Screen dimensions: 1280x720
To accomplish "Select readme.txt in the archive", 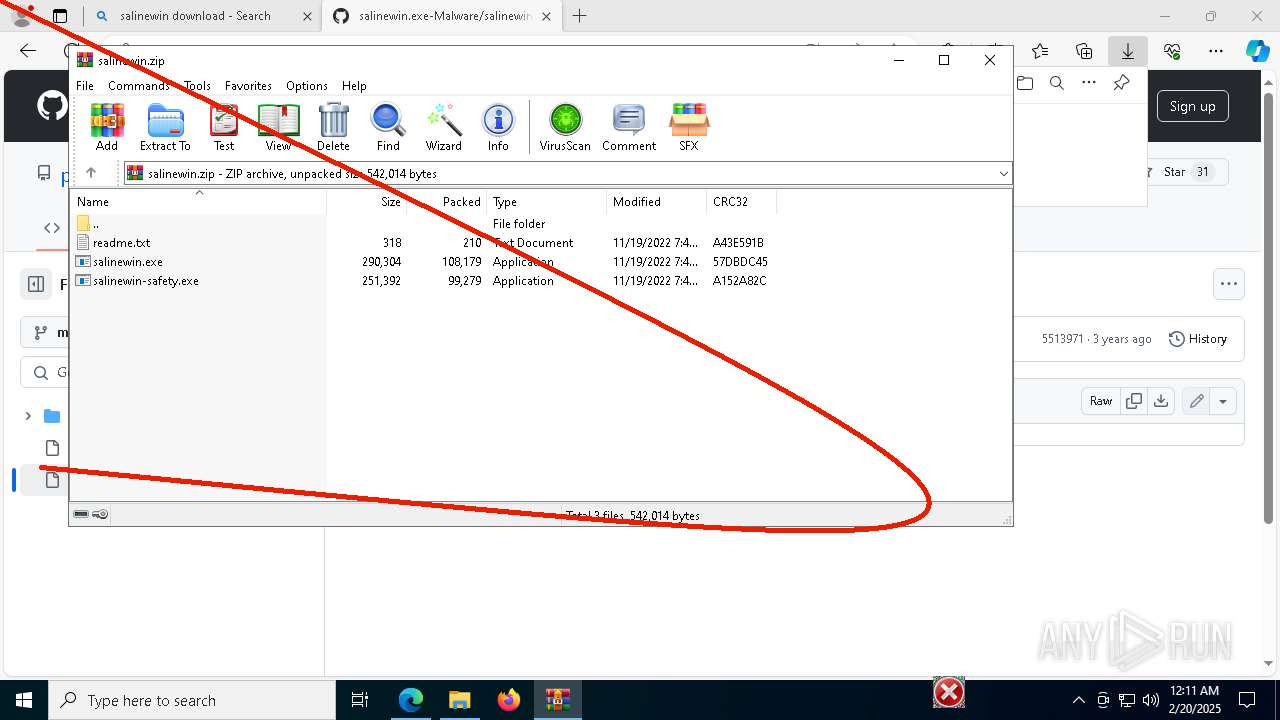I will coord(121,243).
